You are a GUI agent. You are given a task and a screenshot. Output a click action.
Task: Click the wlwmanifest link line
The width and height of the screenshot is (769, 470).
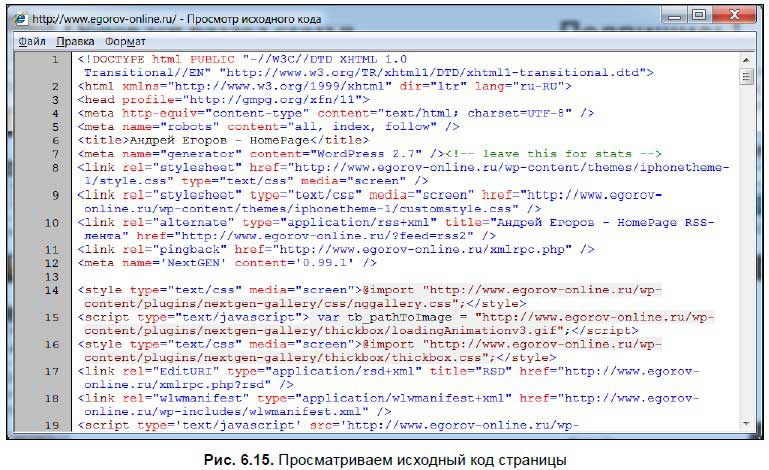388,405
